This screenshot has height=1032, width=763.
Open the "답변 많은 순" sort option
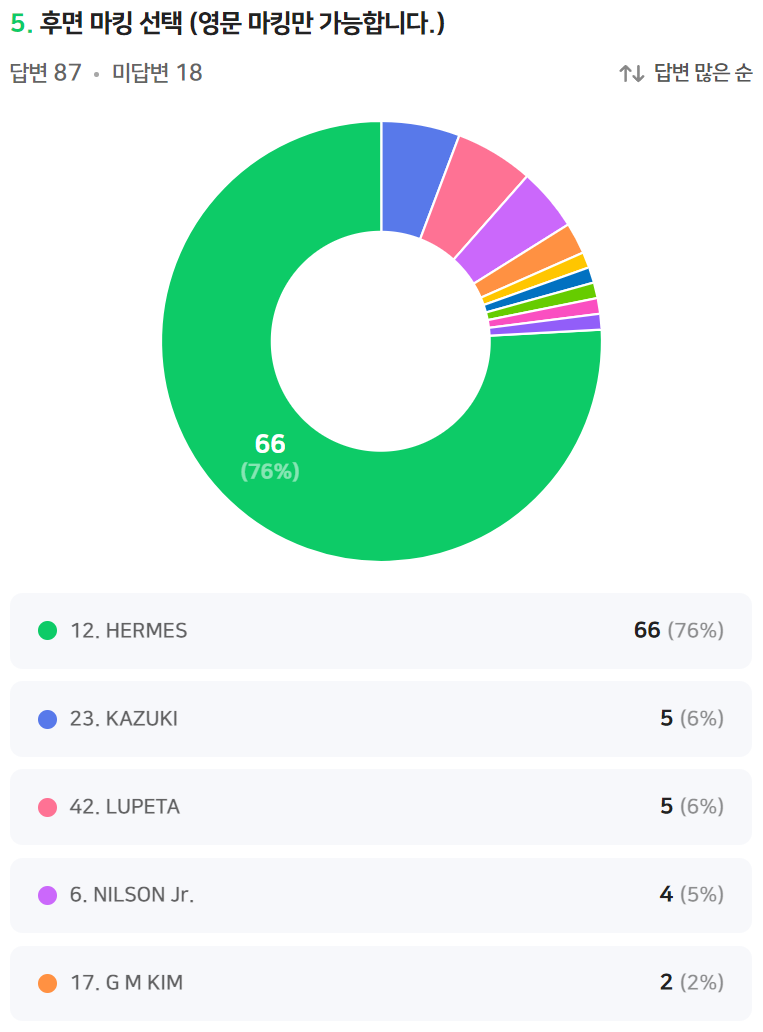tap(702, 73)
